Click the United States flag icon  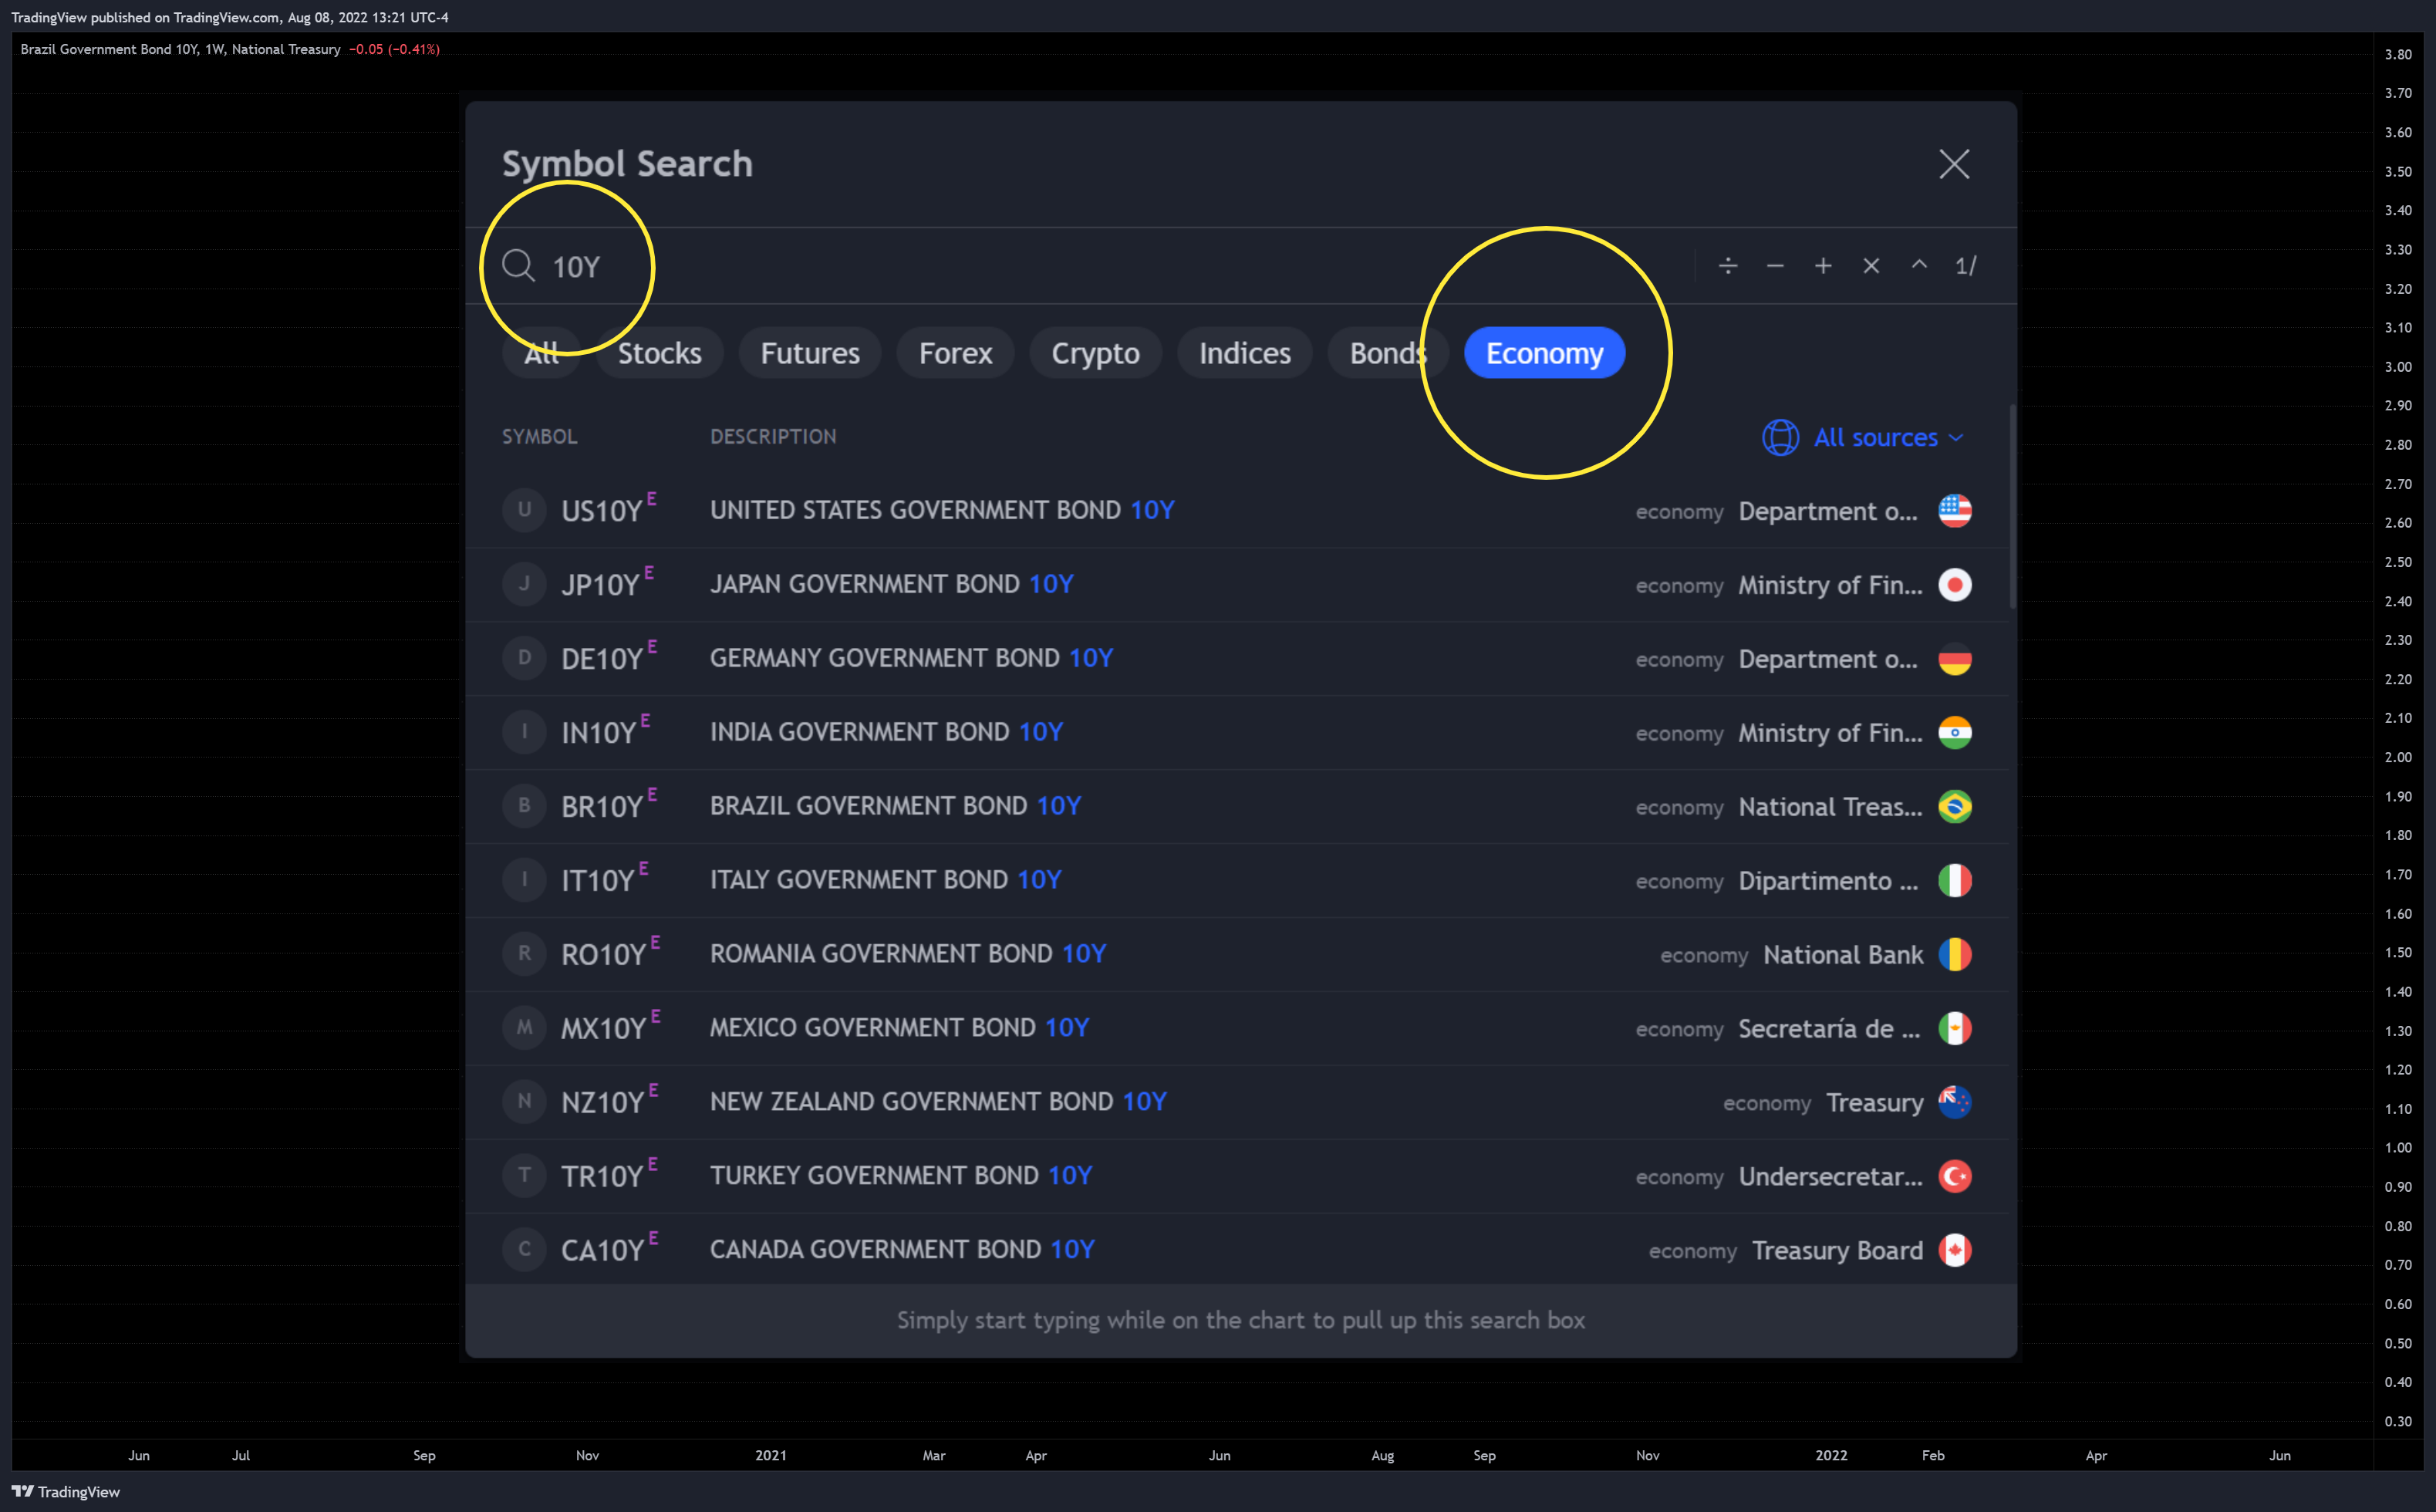pos(1955,511)
